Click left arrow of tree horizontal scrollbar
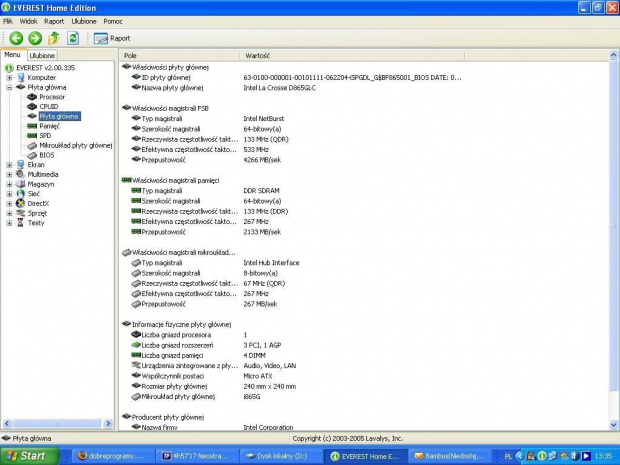 click(x=6, y=423)
